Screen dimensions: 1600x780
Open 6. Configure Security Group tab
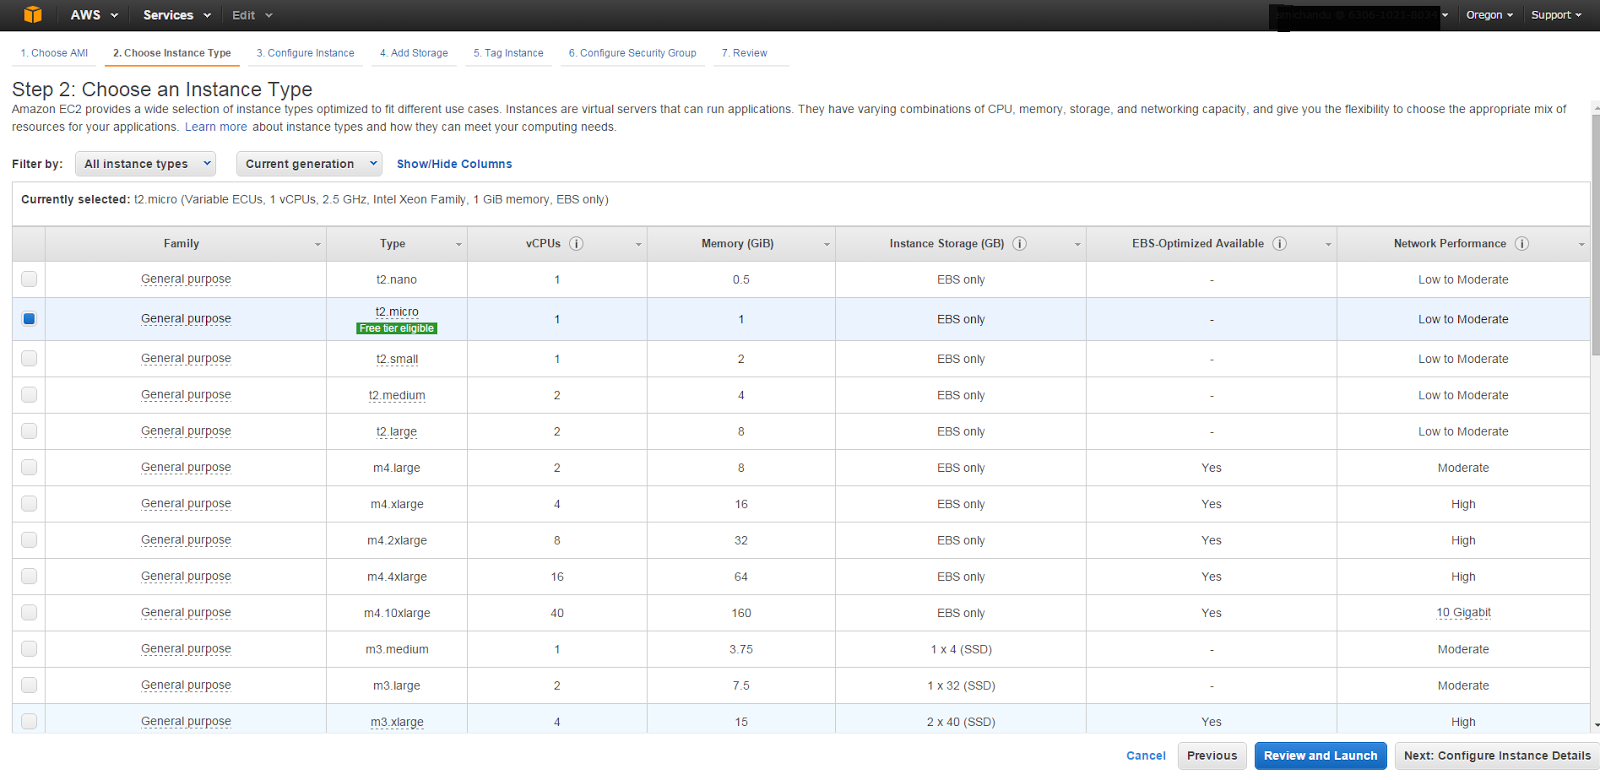coord(632,53)
